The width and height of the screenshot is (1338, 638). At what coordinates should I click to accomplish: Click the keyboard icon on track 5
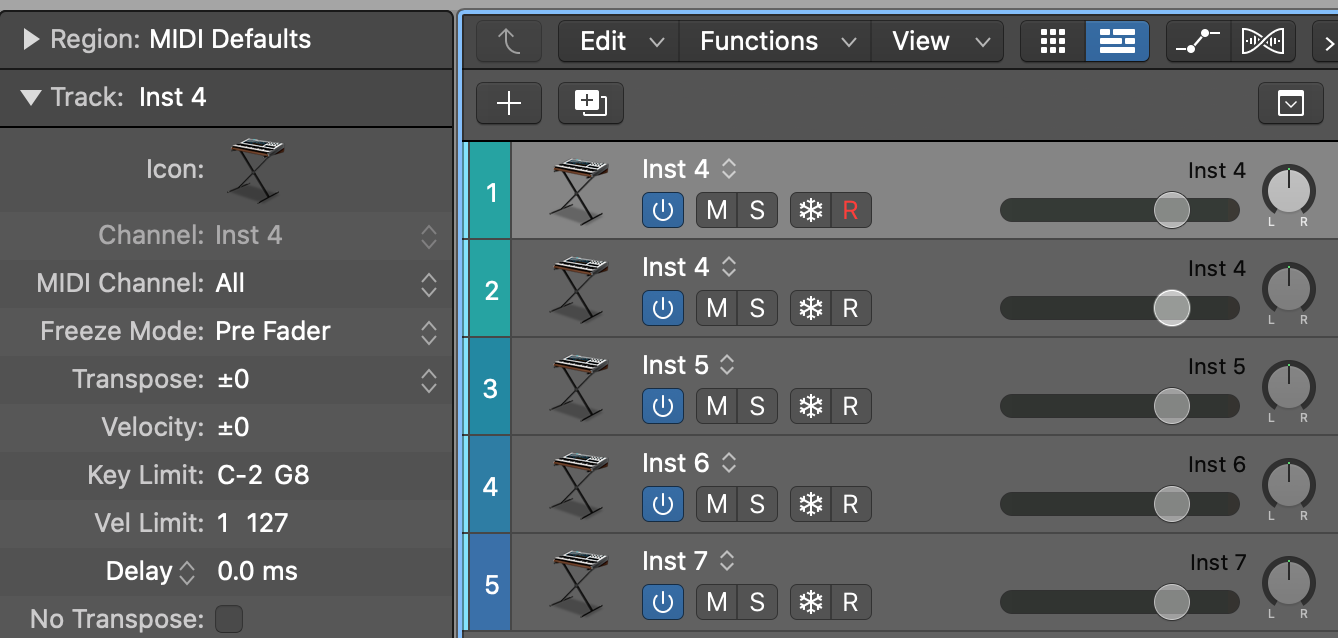[579, 582]
